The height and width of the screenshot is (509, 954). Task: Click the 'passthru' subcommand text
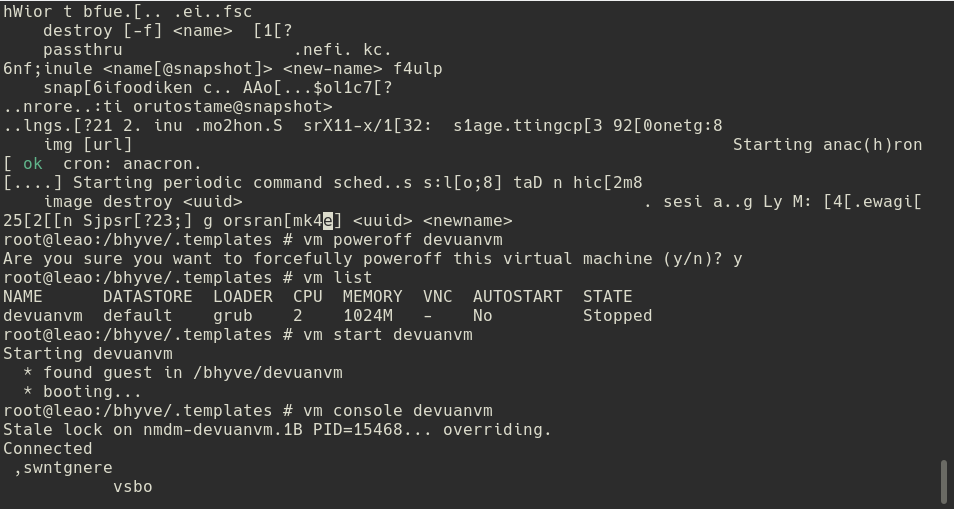click(x=83, y=49)
